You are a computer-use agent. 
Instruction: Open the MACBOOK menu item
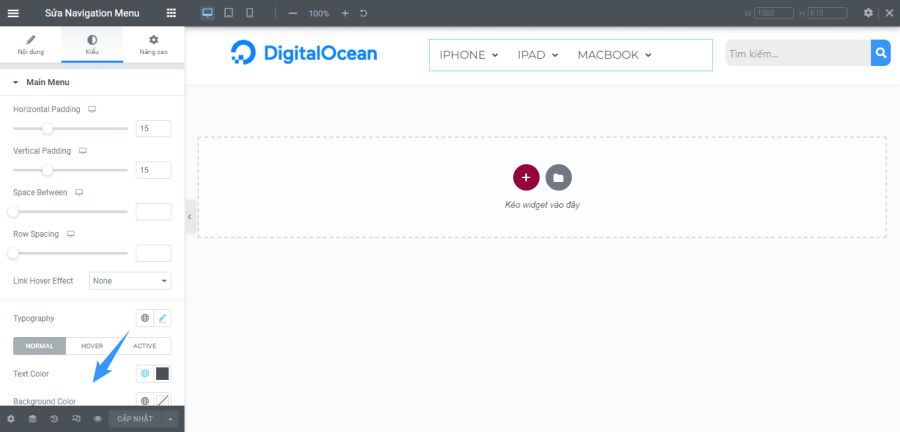615,55
